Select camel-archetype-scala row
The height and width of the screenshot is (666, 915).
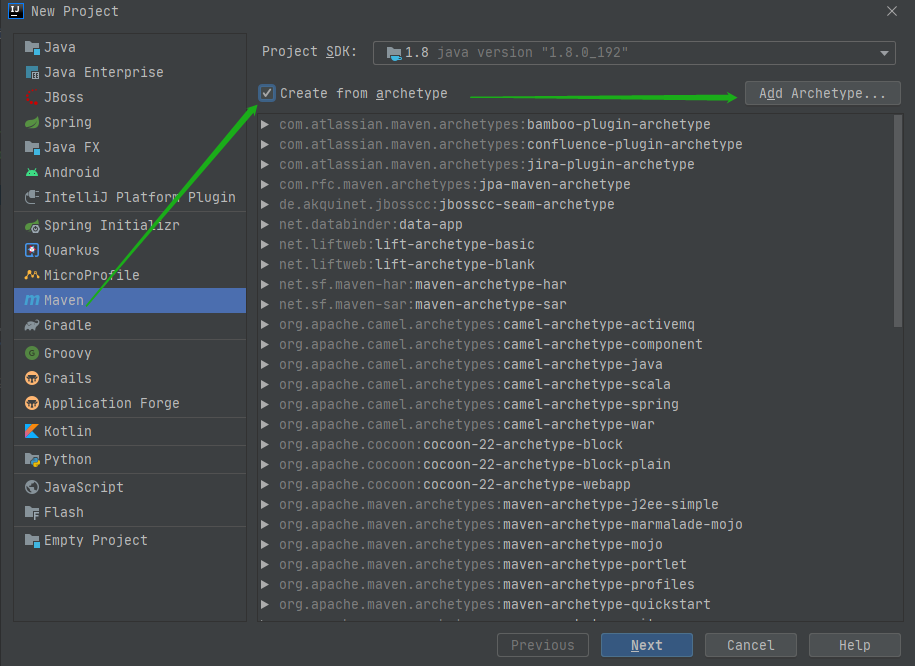575,384
